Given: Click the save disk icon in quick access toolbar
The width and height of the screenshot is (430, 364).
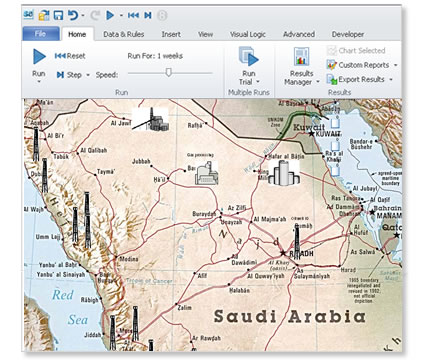Looking at the screenshot, I should tap(58, 15).
